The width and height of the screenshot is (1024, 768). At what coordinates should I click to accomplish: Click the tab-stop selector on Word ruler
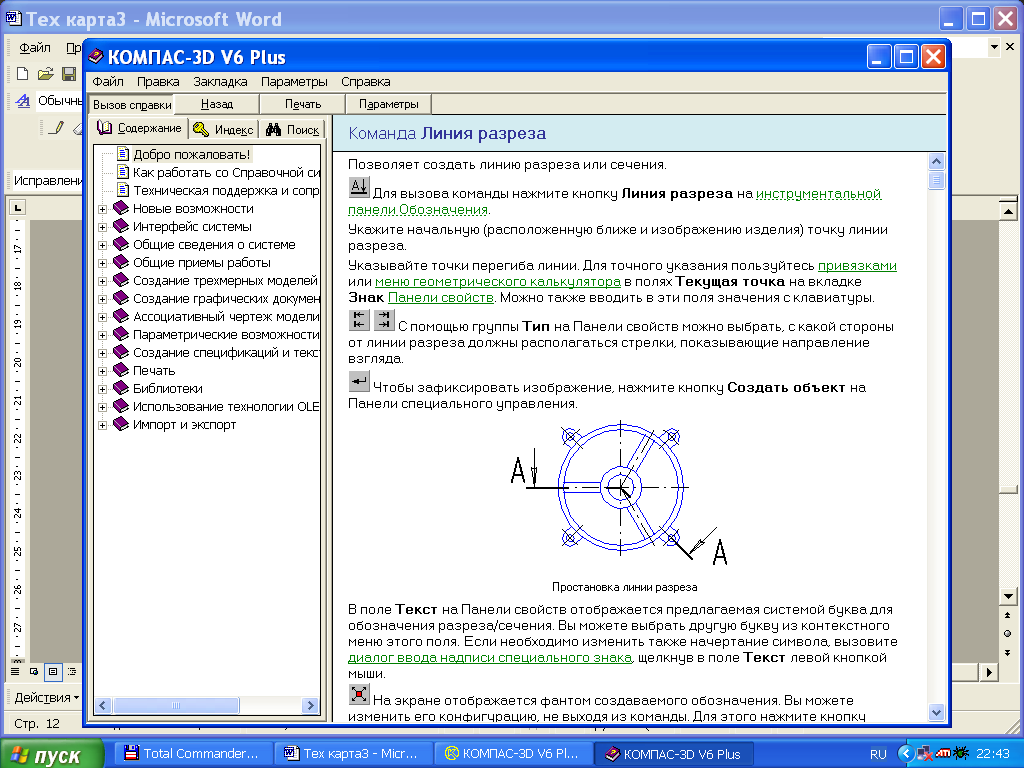(x=18, y=208)
